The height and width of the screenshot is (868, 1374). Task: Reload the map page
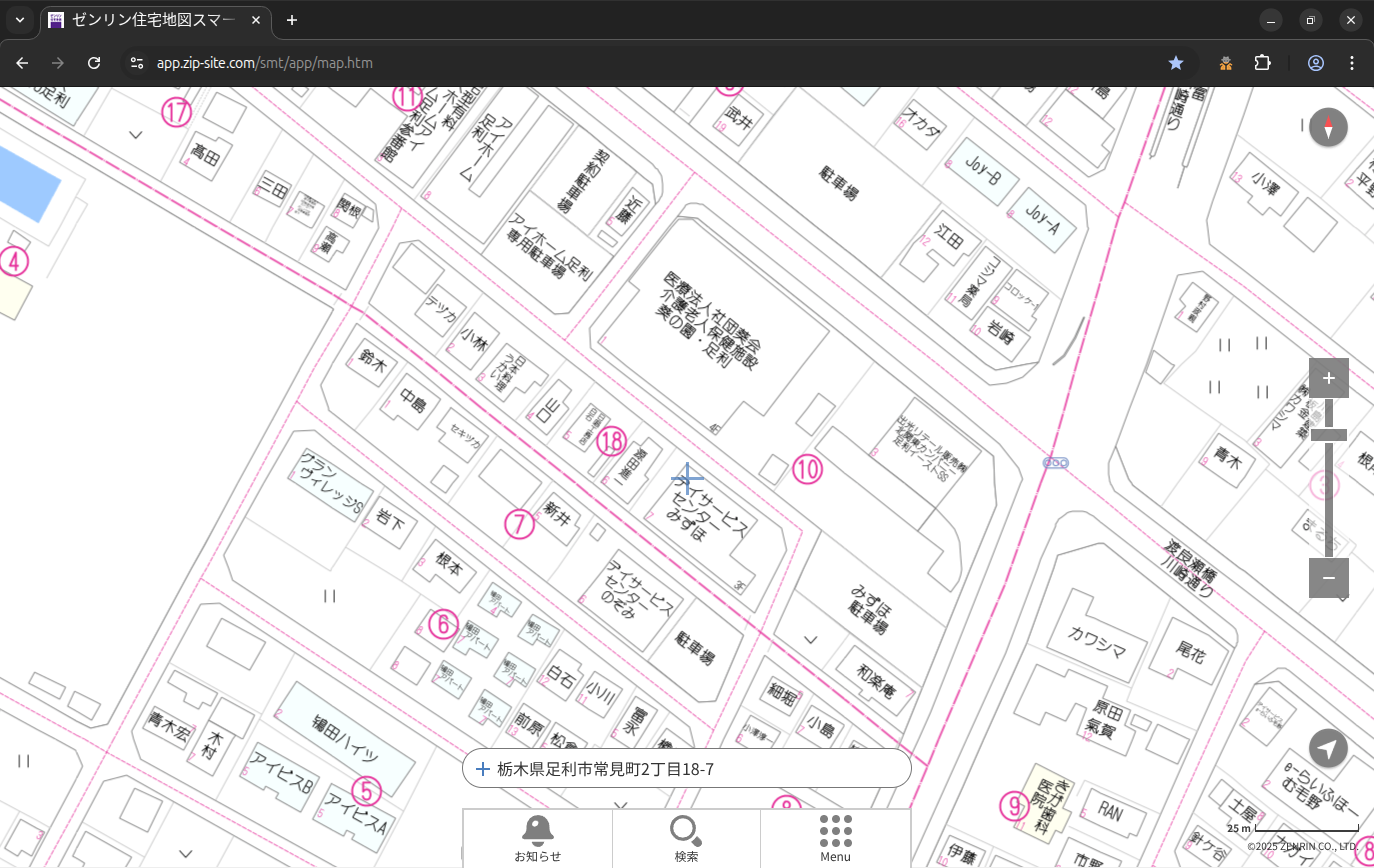94,63
